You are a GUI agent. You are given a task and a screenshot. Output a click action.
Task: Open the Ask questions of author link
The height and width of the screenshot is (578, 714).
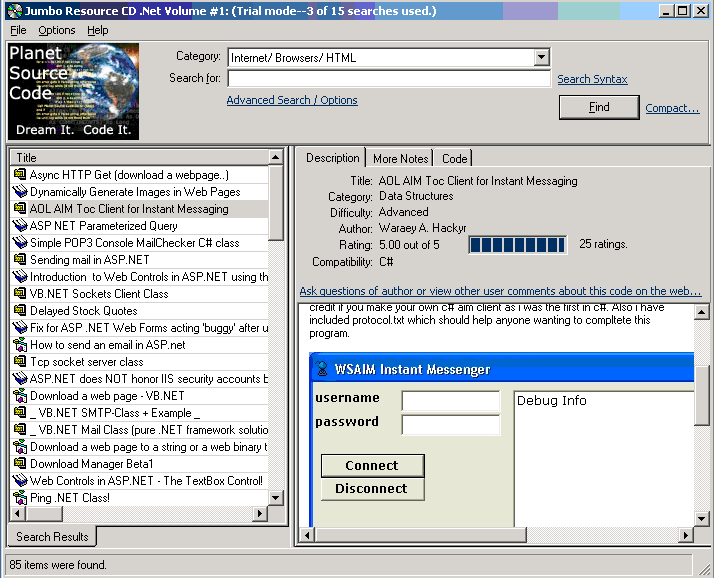click(500, 291)
